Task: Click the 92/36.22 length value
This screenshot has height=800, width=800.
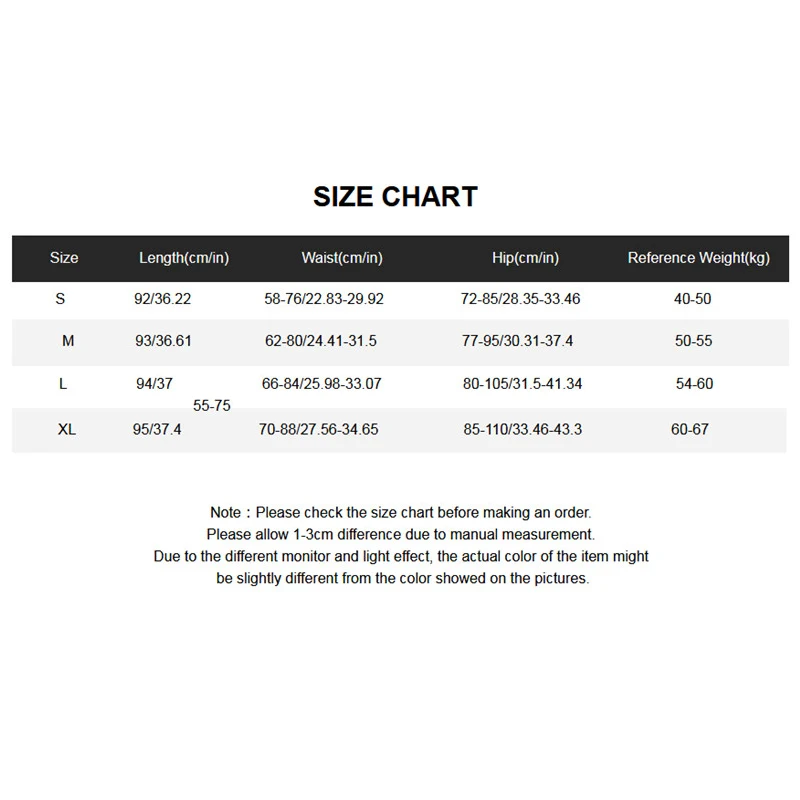Action: [163, 298]
